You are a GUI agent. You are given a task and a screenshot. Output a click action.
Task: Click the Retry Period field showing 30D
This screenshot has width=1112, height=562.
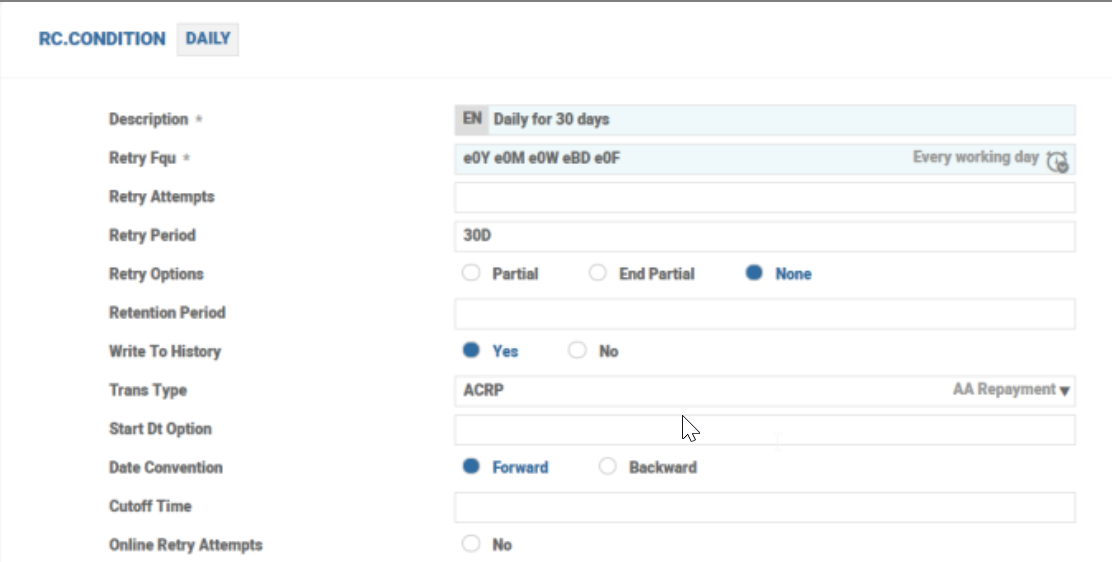765,237
